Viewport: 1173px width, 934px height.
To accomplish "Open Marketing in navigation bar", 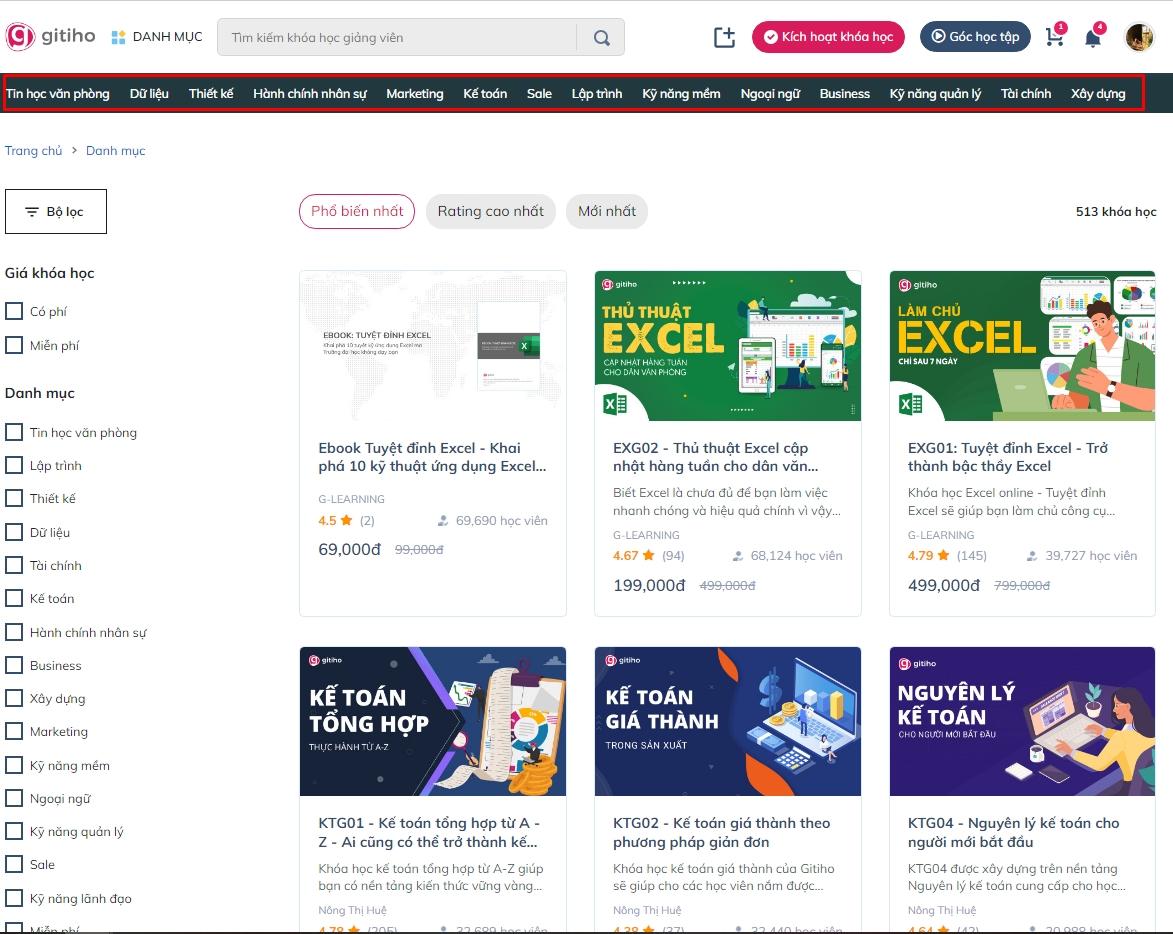I will [414, 93].
